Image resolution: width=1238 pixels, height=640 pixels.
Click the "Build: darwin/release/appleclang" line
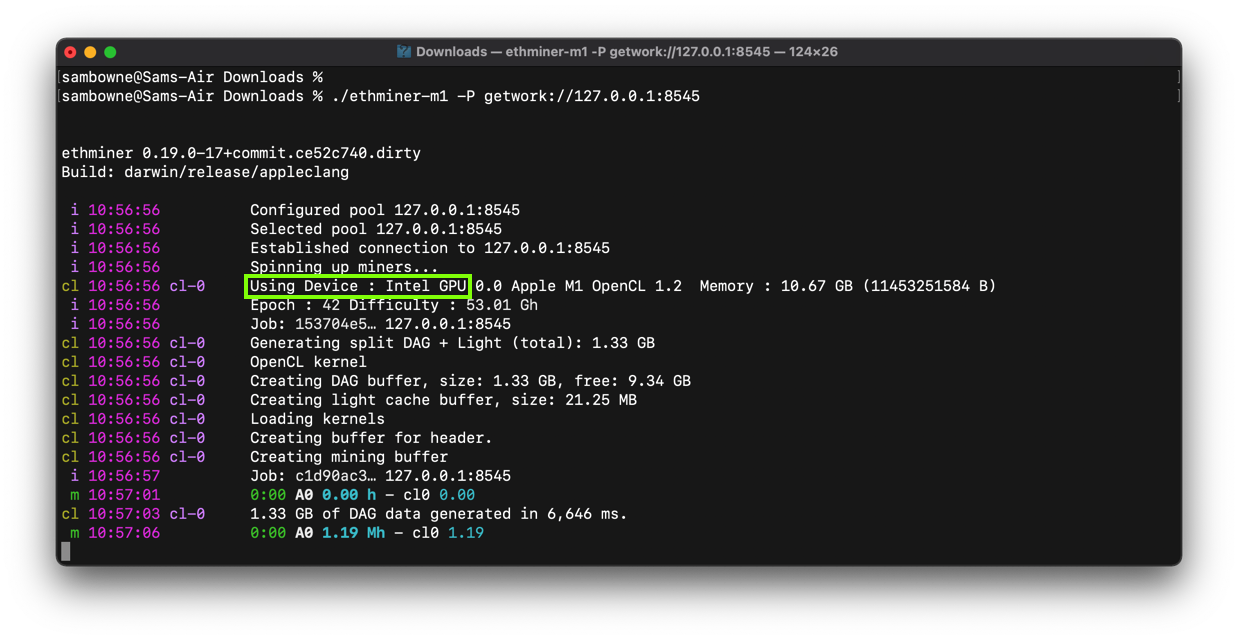pos(205,172)
